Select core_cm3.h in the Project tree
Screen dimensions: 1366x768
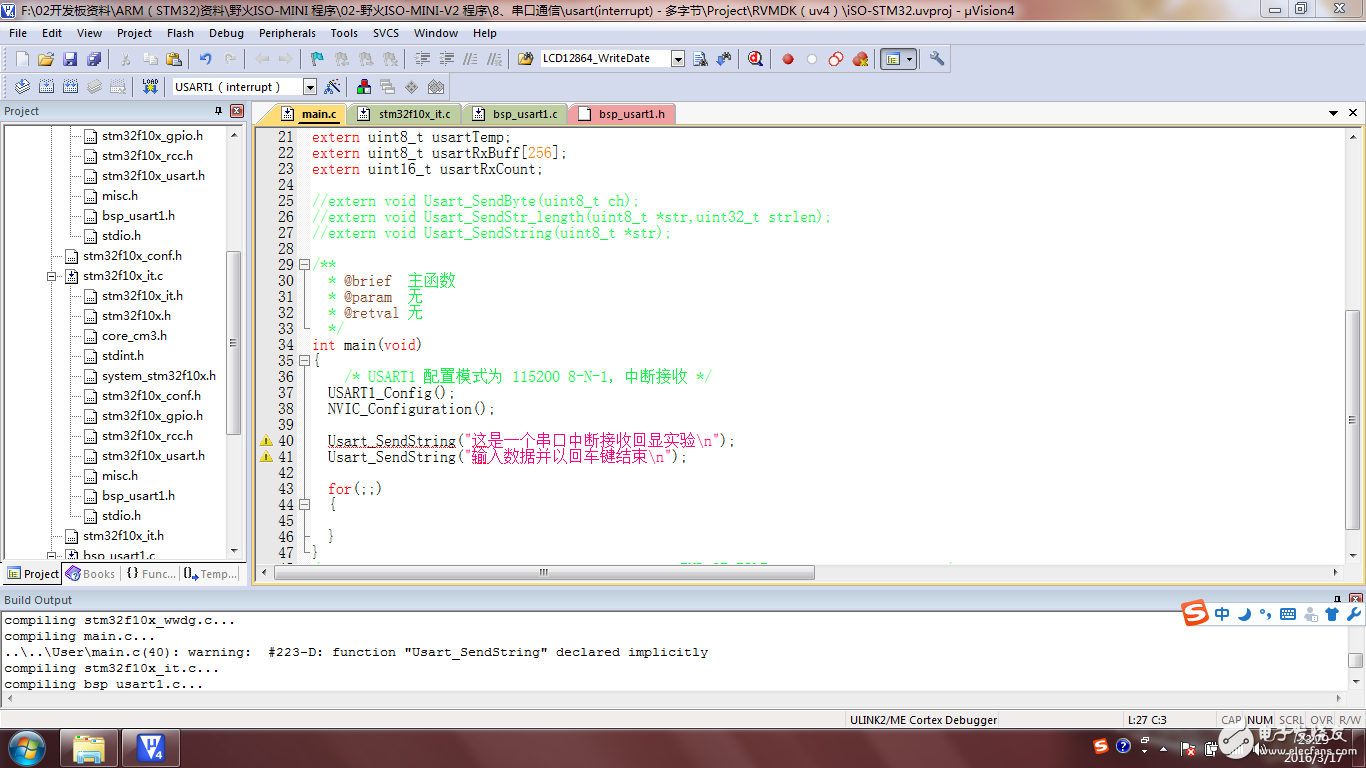pyautogui.click(x=134, y=336)
